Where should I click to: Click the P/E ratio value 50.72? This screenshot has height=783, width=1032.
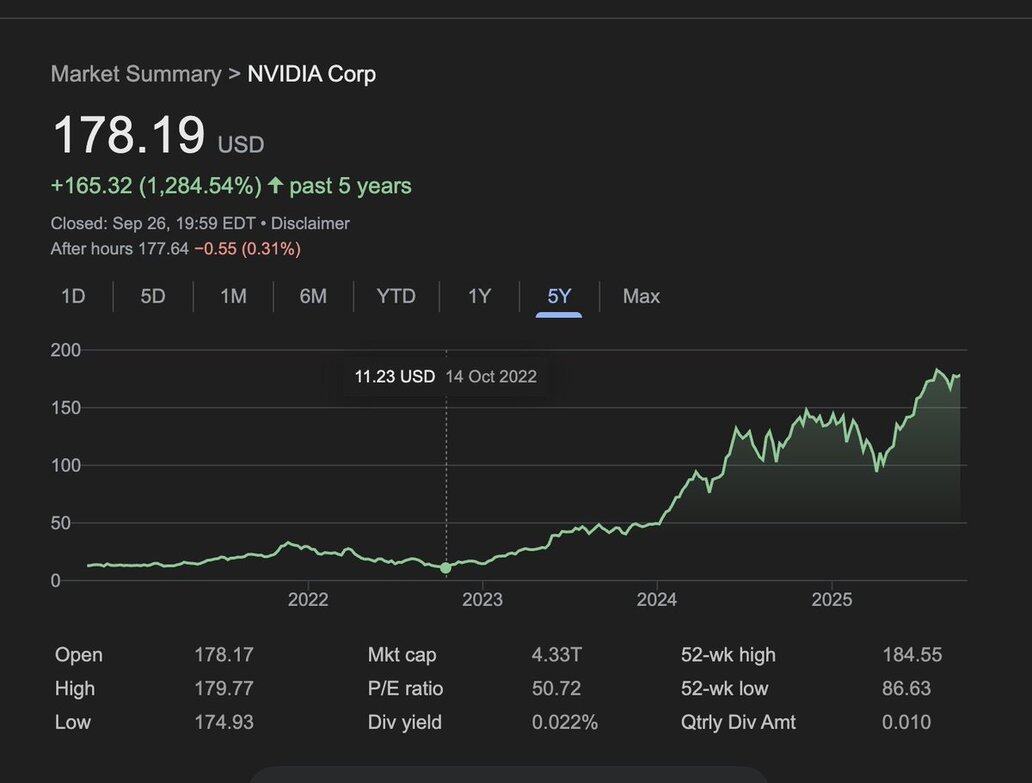[556, 688]
